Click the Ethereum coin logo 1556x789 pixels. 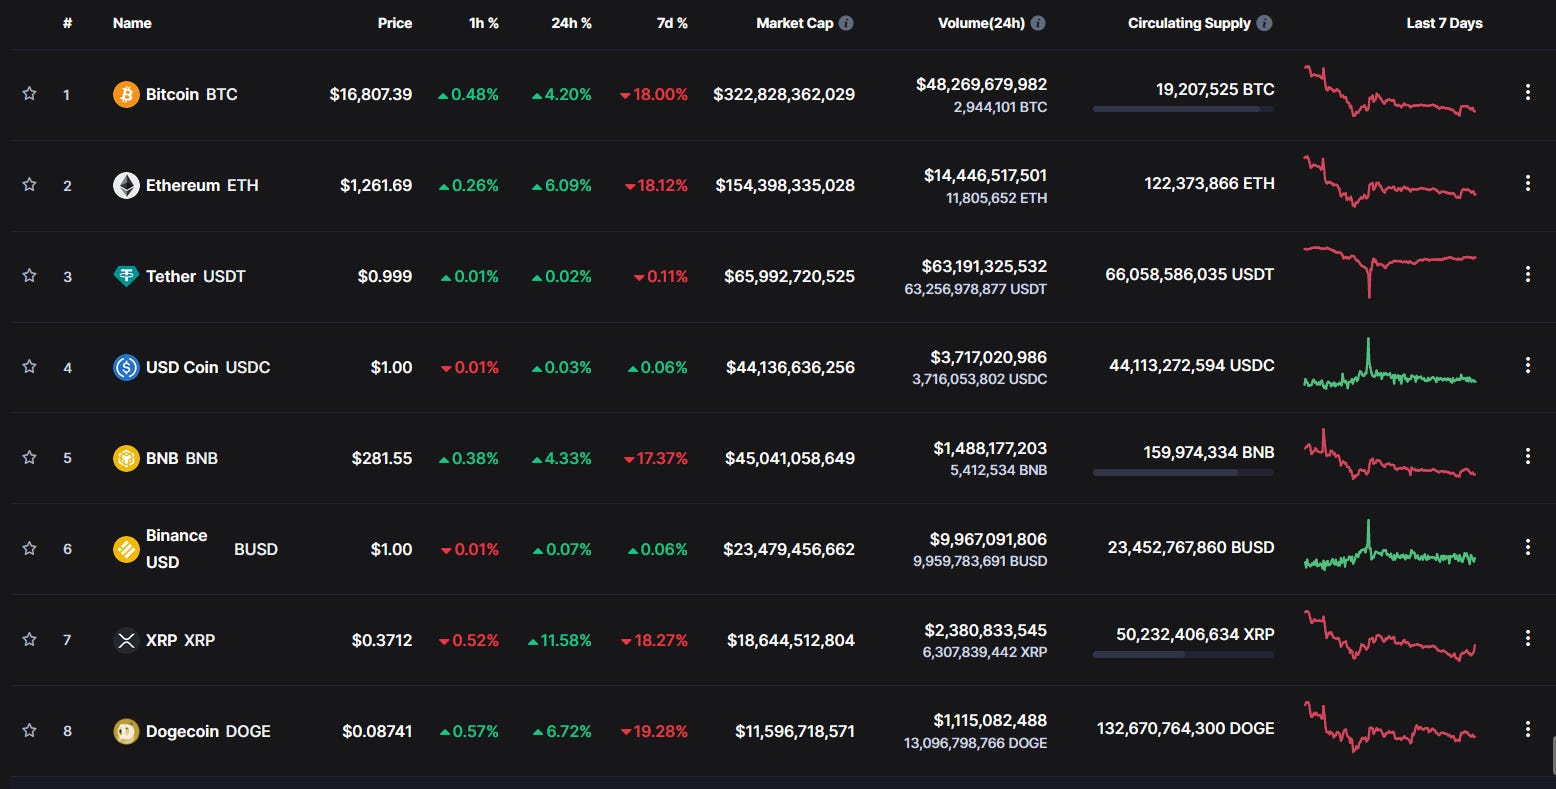click(126, 185)
